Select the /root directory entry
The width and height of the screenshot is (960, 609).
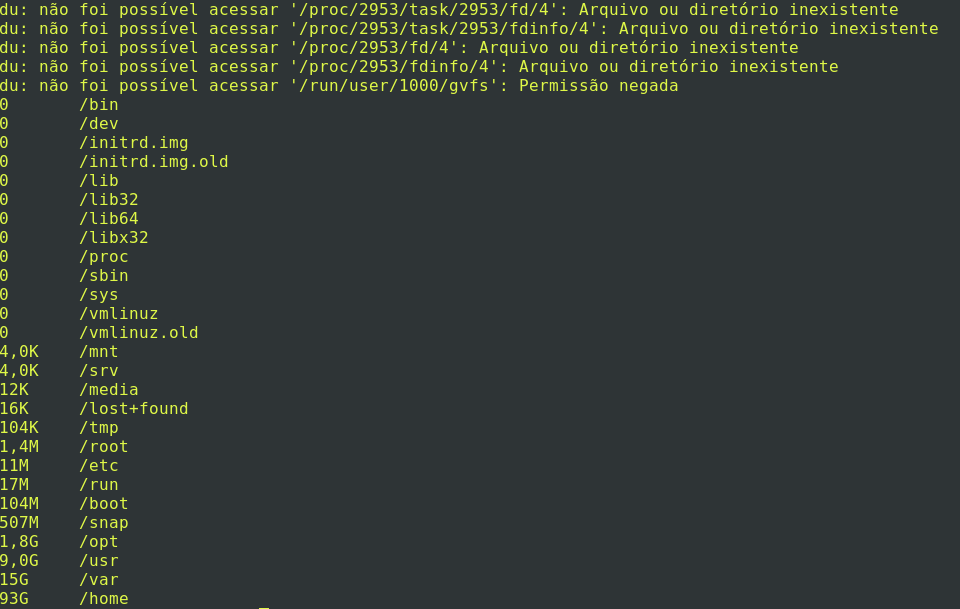pos(104,447)
